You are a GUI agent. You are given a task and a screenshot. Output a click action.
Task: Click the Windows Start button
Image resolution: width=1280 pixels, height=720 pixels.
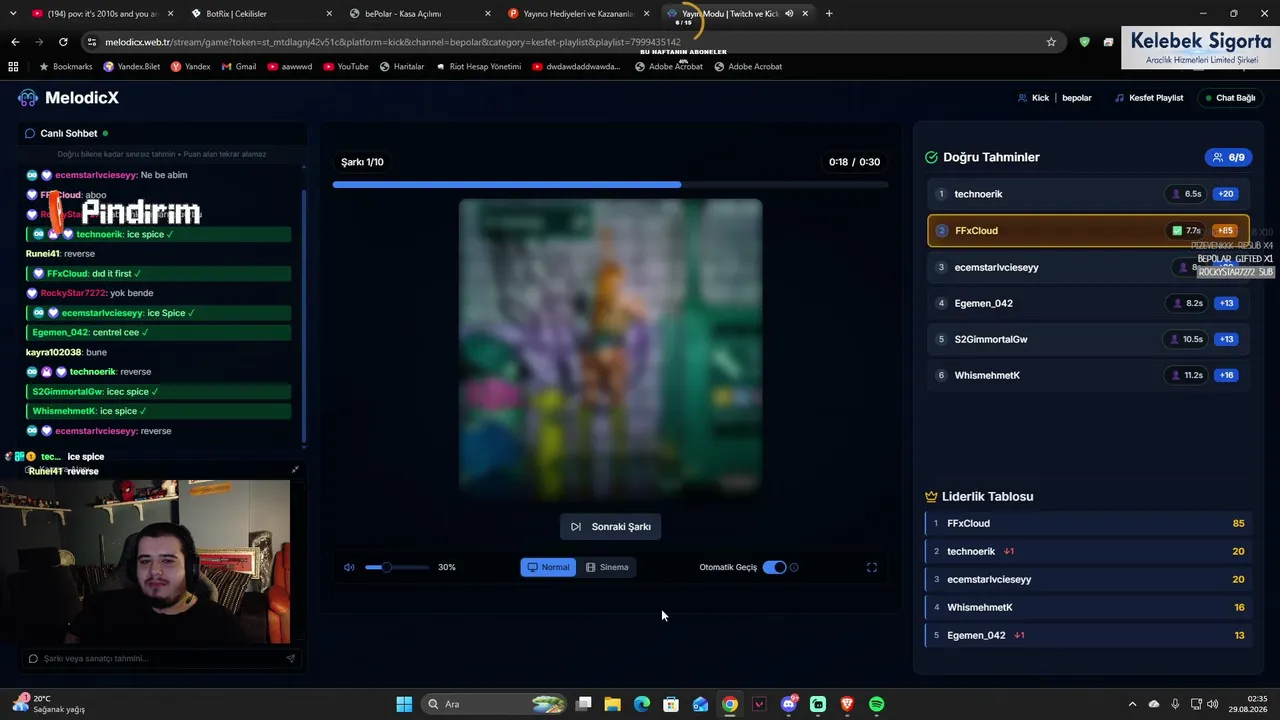point(404,704)
